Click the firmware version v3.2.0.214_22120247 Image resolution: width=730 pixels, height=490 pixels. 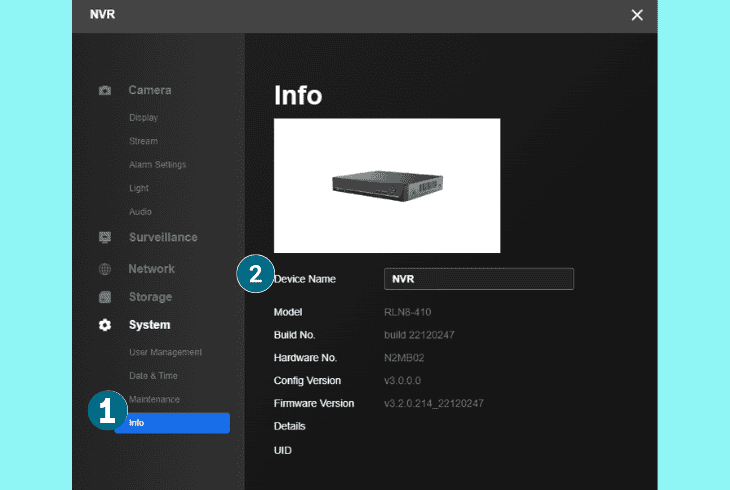(x=433, y=403)
